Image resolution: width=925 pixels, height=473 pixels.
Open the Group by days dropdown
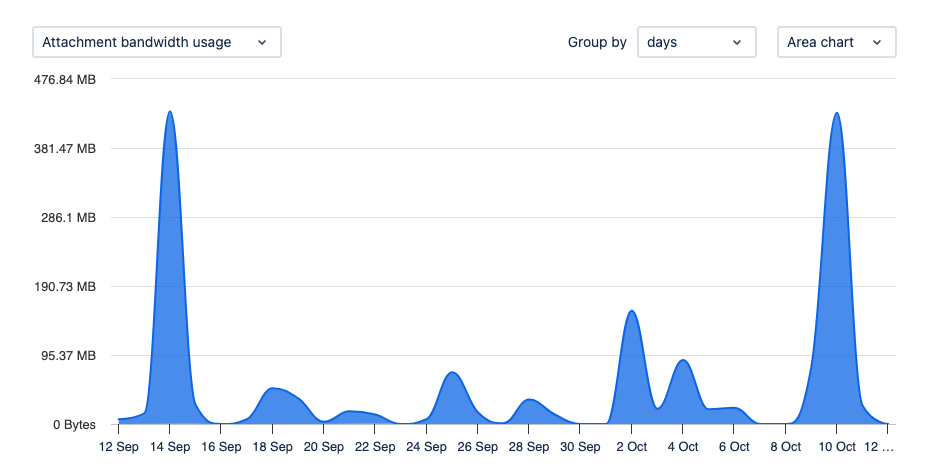point(695,42)
